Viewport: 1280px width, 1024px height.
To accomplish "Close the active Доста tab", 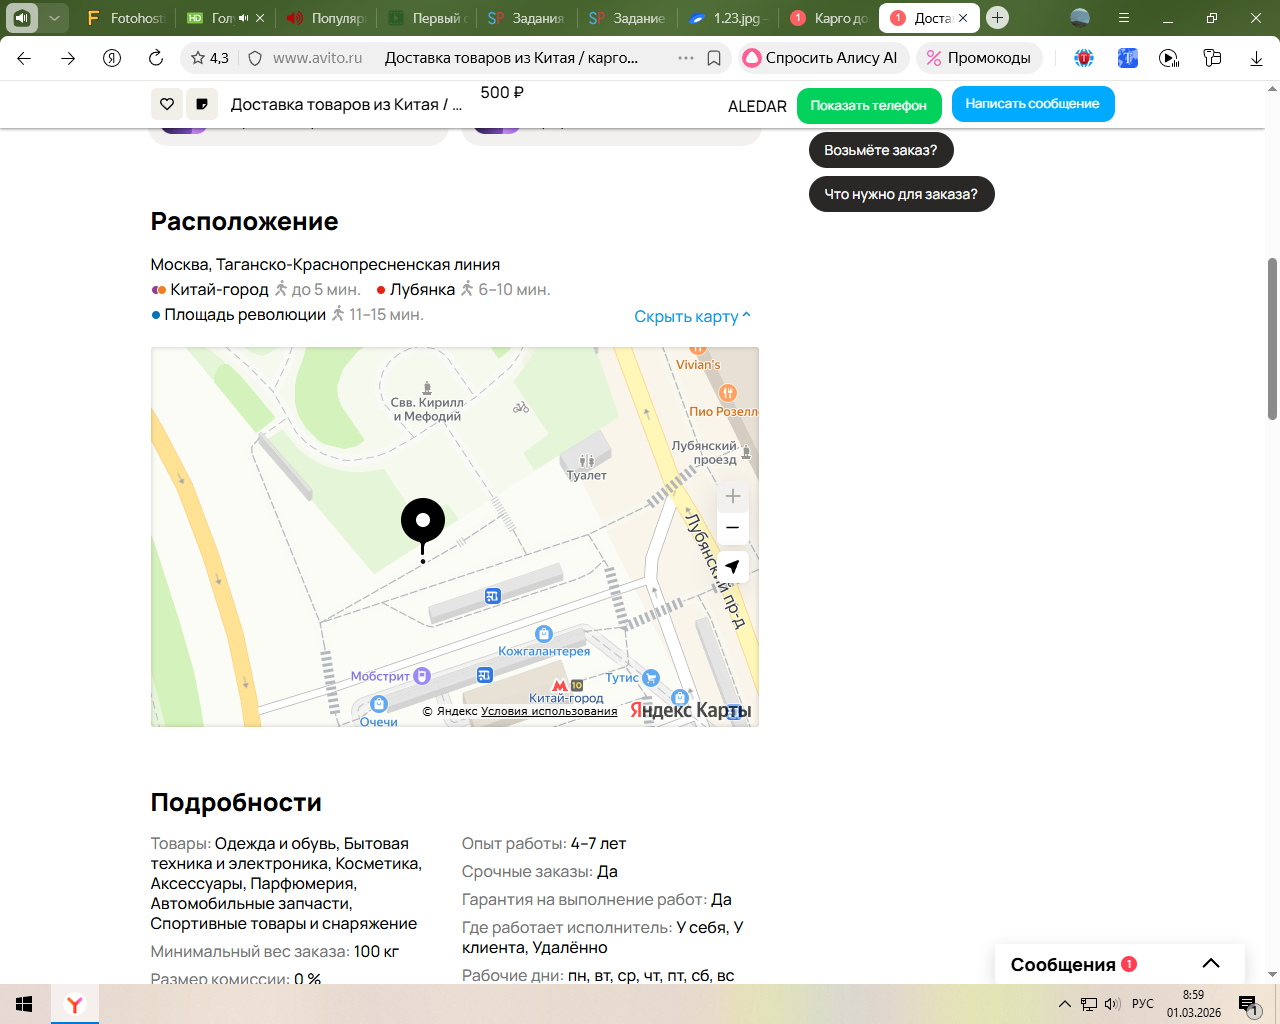I will tap(963, 18).
